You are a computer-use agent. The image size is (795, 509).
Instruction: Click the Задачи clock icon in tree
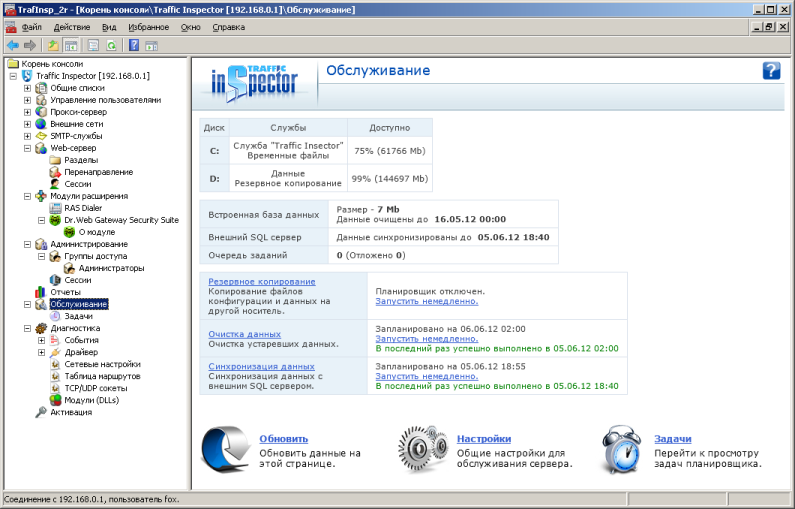tap(55, 316)
